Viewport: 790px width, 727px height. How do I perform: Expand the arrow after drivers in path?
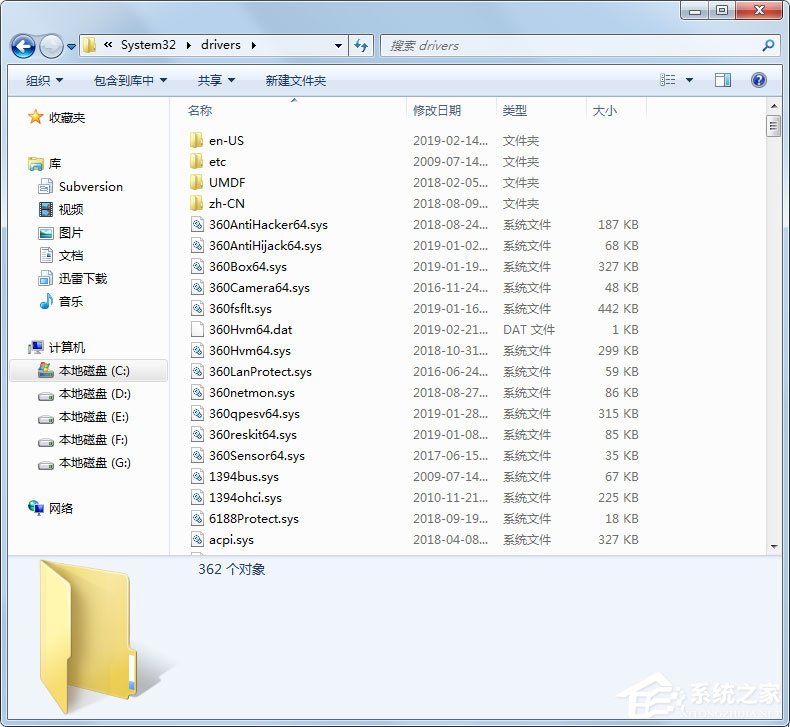coord(253,45)
